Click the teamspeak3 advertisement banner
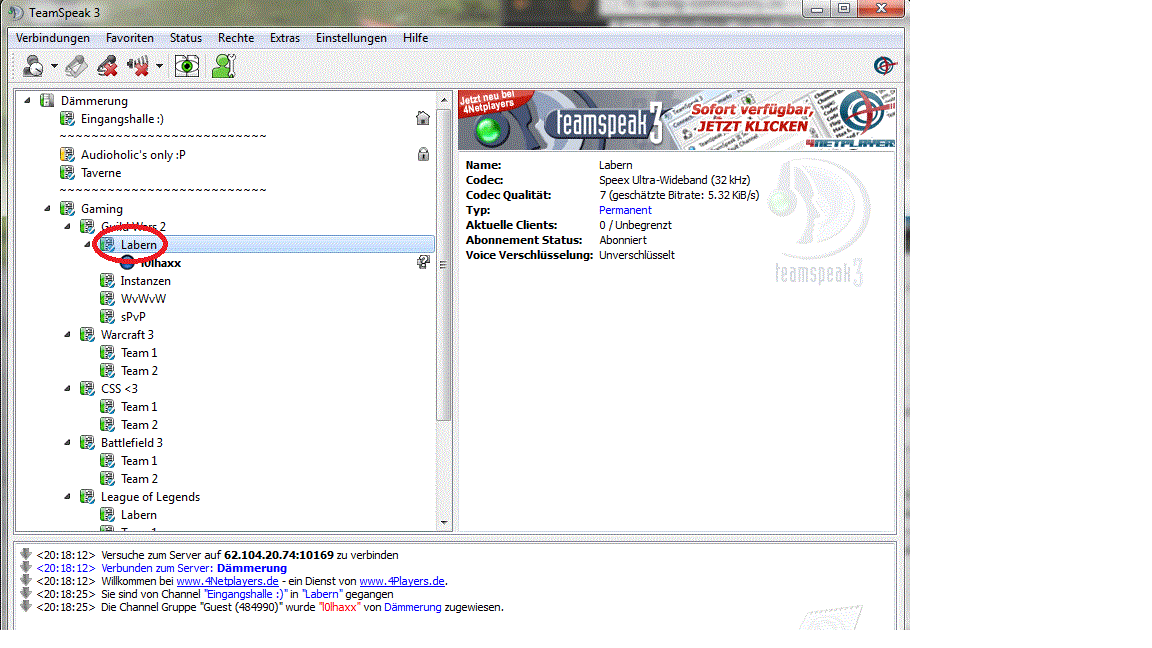The width and height of the screenshot is (1152, 648). tap(677, 120)
